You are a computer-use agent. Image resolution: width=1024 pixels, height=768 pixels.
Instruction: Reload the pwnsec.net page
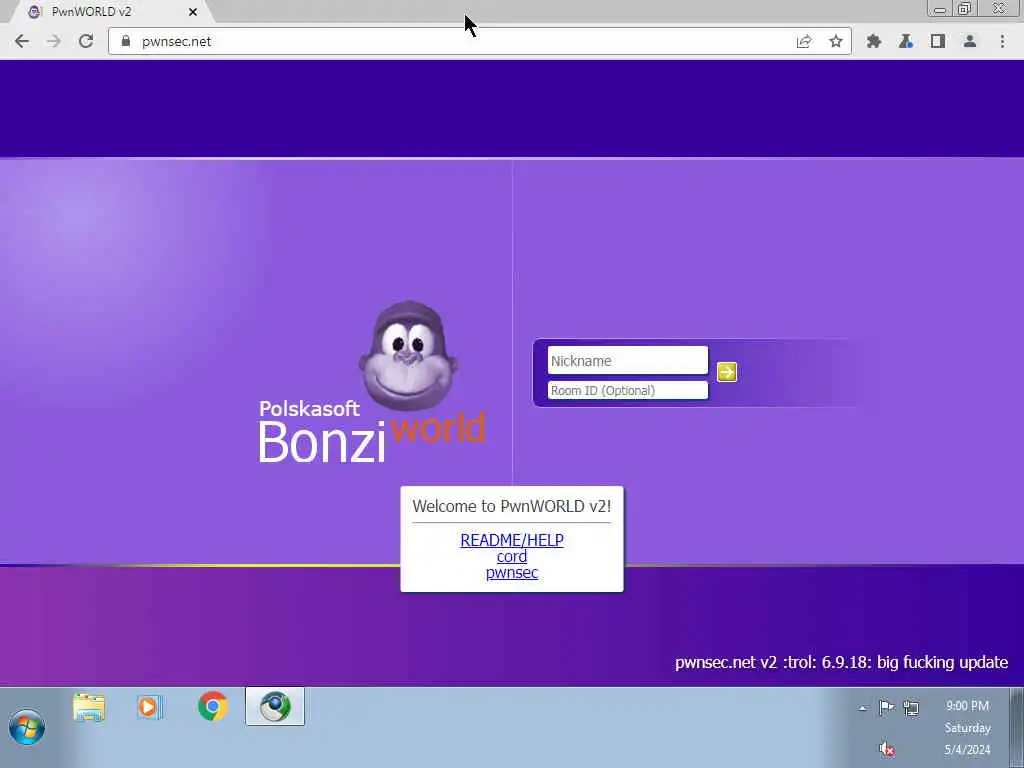click(x=86, y=41)
